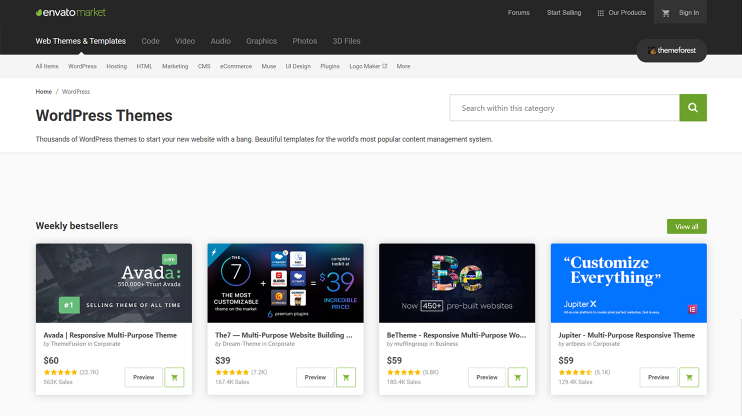Open the Our Products grid menu

[621, 13]
